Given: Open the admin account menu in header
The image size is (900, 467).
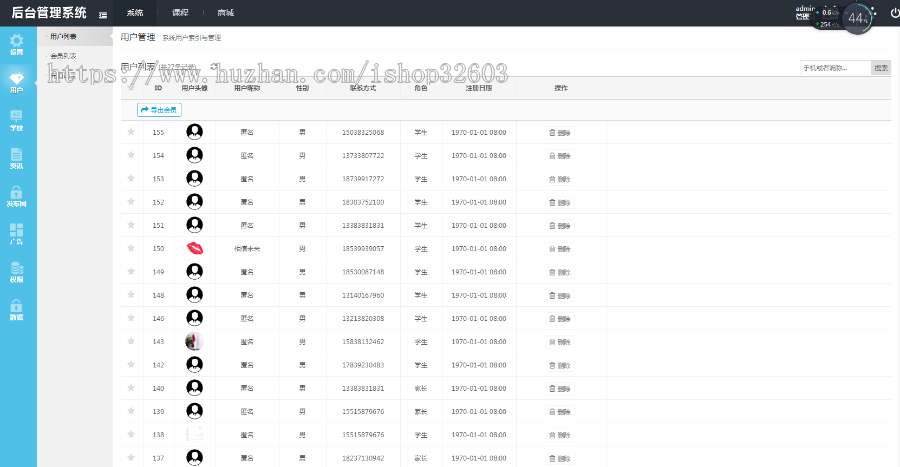Looking at the screenshot, I should pos(805,11).
